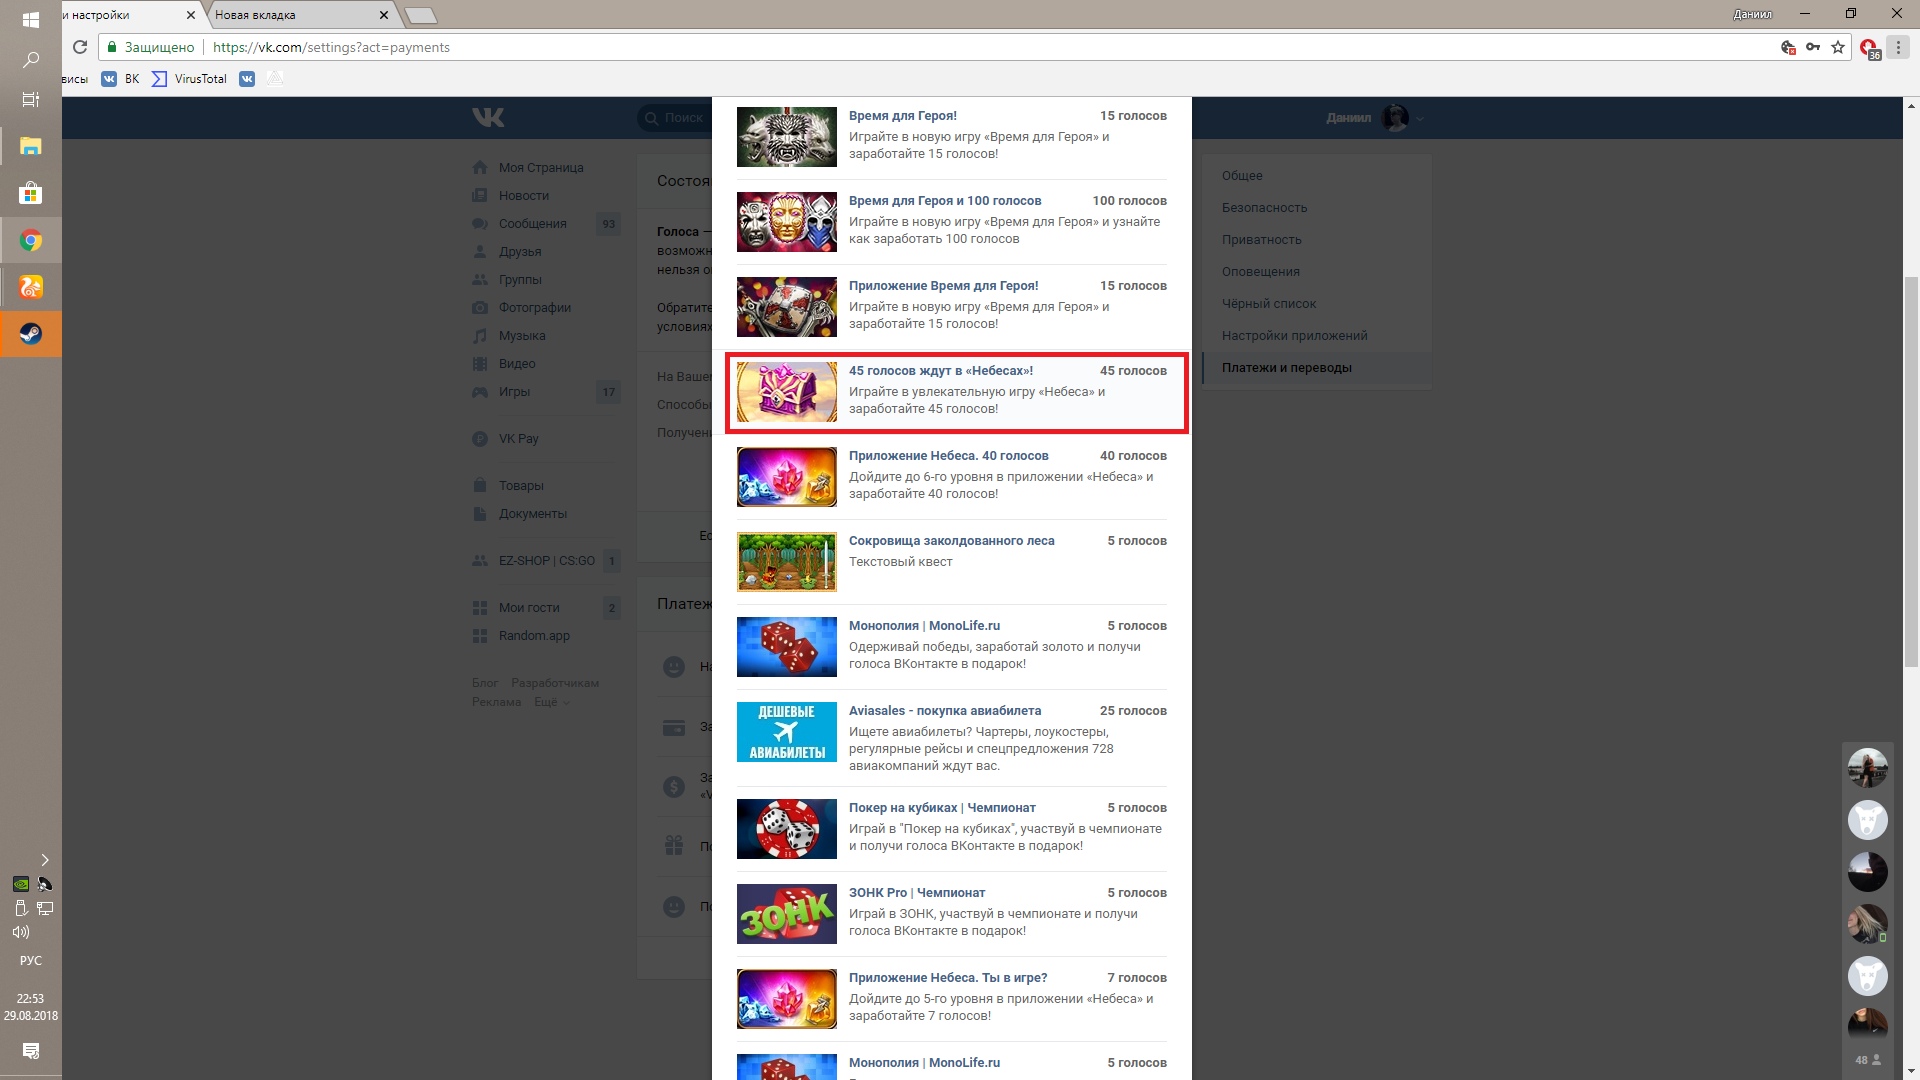
Task: Click the bookmark star in address bar
Action: (1838, 47)
